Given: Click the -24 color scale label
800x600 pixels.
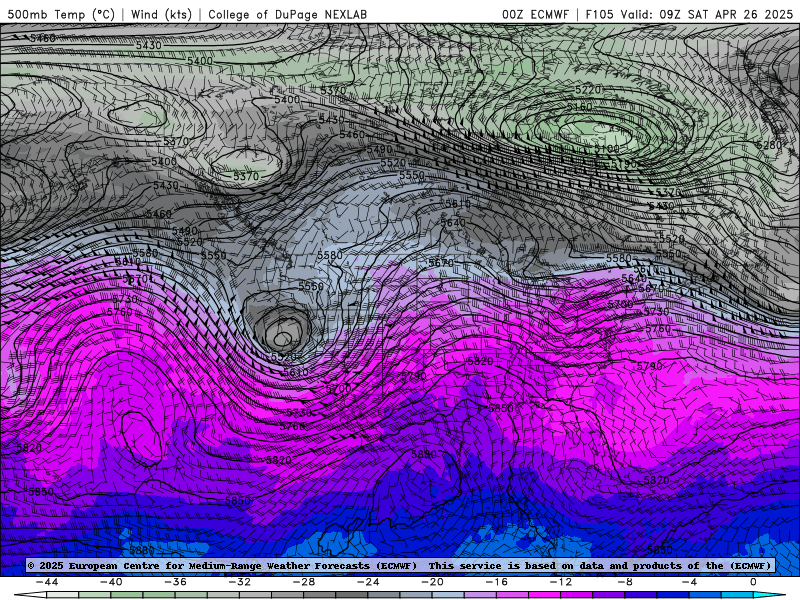Looking at the screenshot, I should (368, 582).
